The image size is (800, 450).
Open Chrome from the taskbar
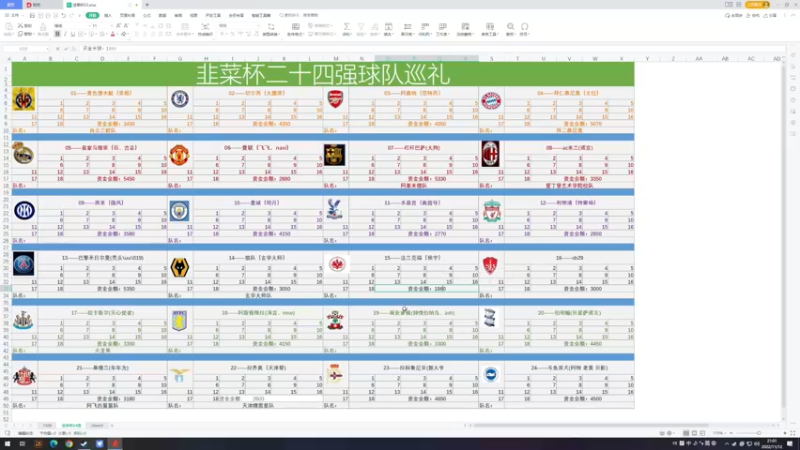69,444
